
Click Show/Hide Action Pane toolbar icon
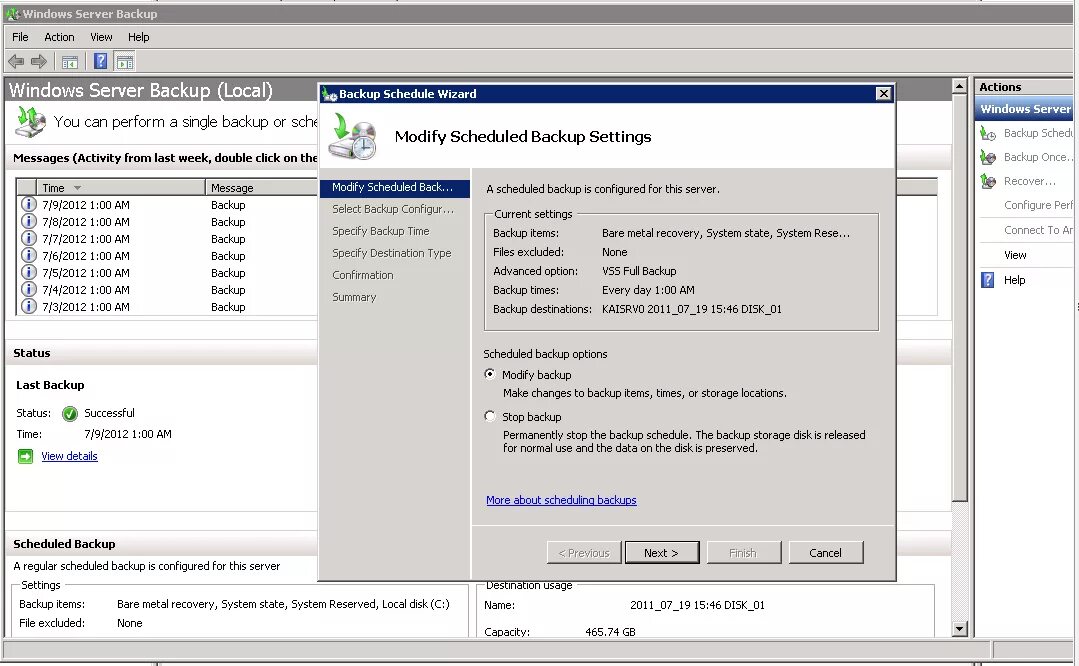click(125, 62)
